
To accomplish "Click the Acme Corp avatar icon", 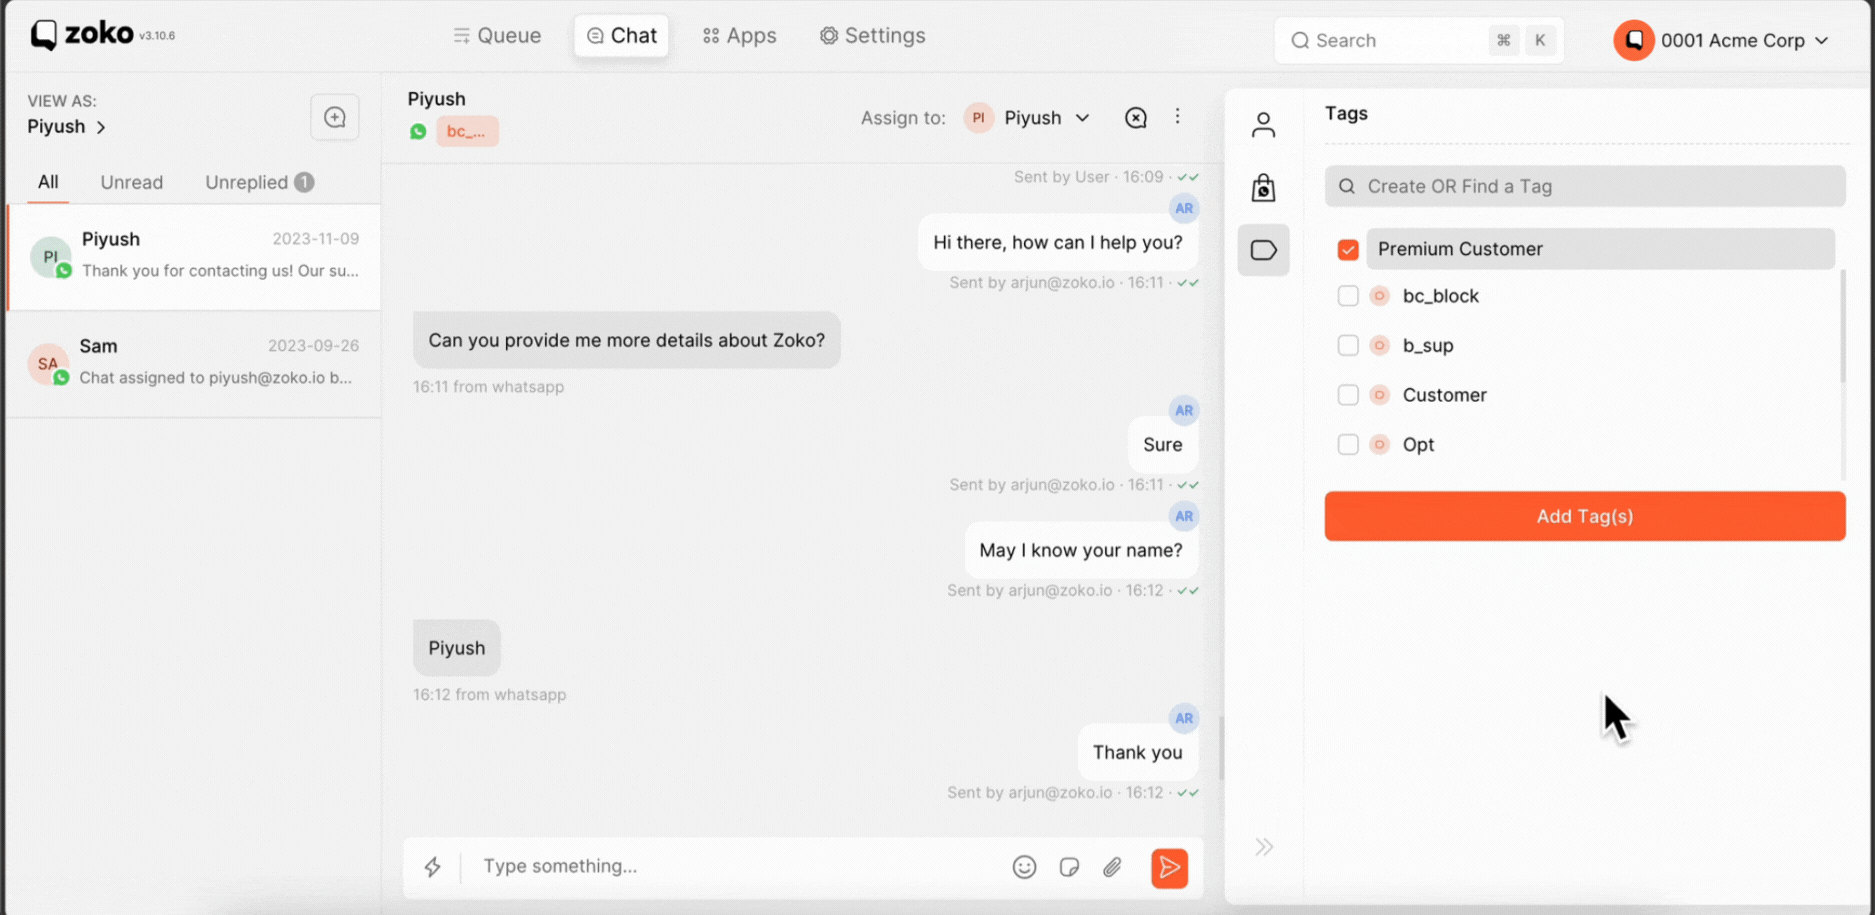I will 1633,40.
